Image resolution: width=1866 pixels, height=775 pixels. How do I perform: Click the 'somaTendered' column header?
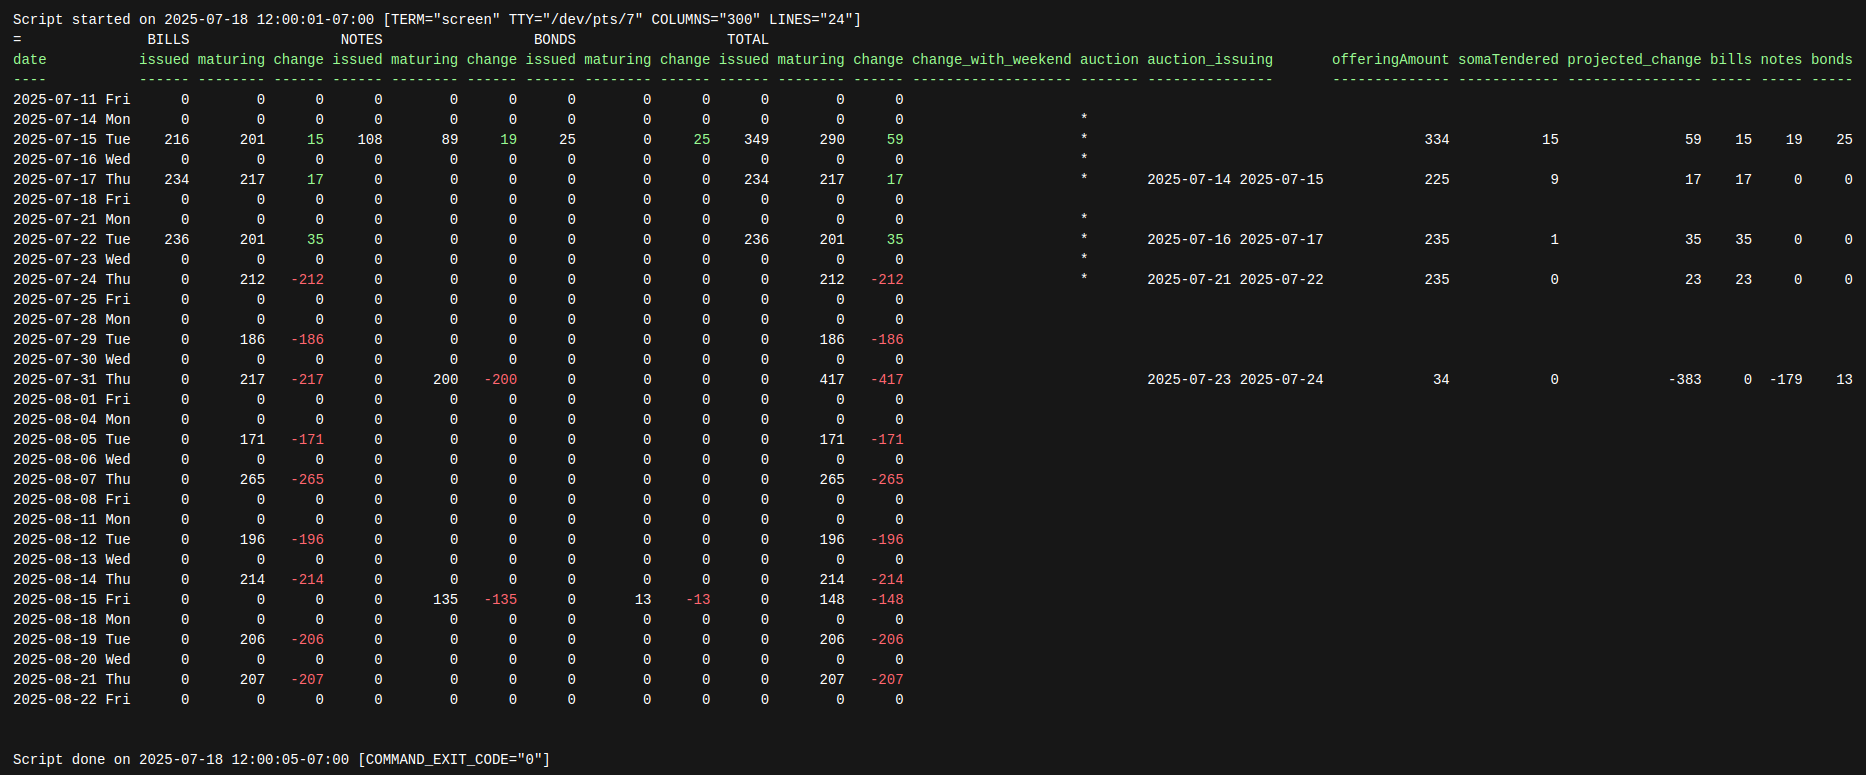1508,60
